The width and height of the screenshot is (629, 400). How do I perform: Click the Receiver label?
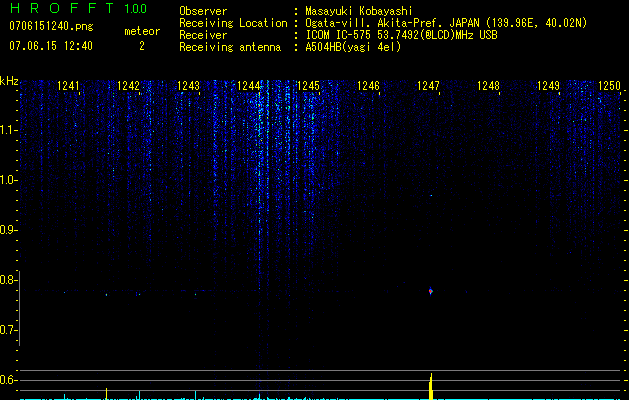coord(203,35)
